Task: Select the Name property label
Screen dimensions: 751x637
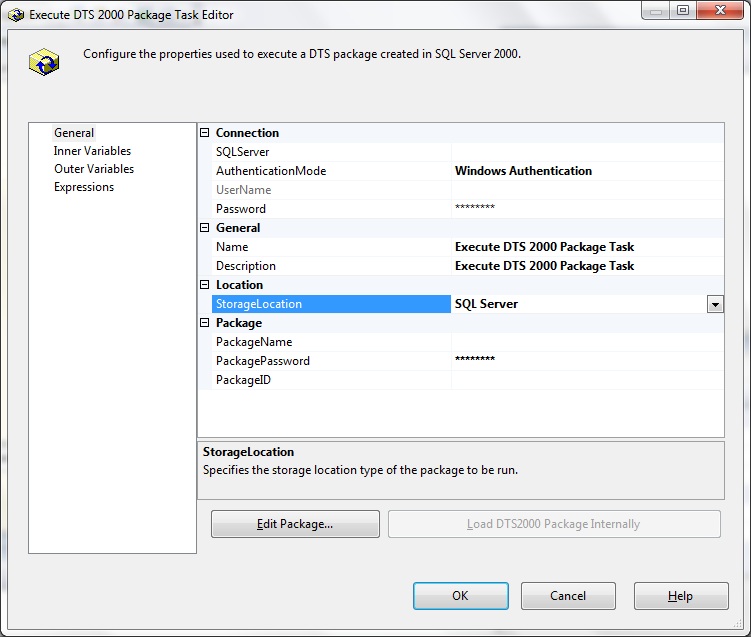Action: coord(232,247)
